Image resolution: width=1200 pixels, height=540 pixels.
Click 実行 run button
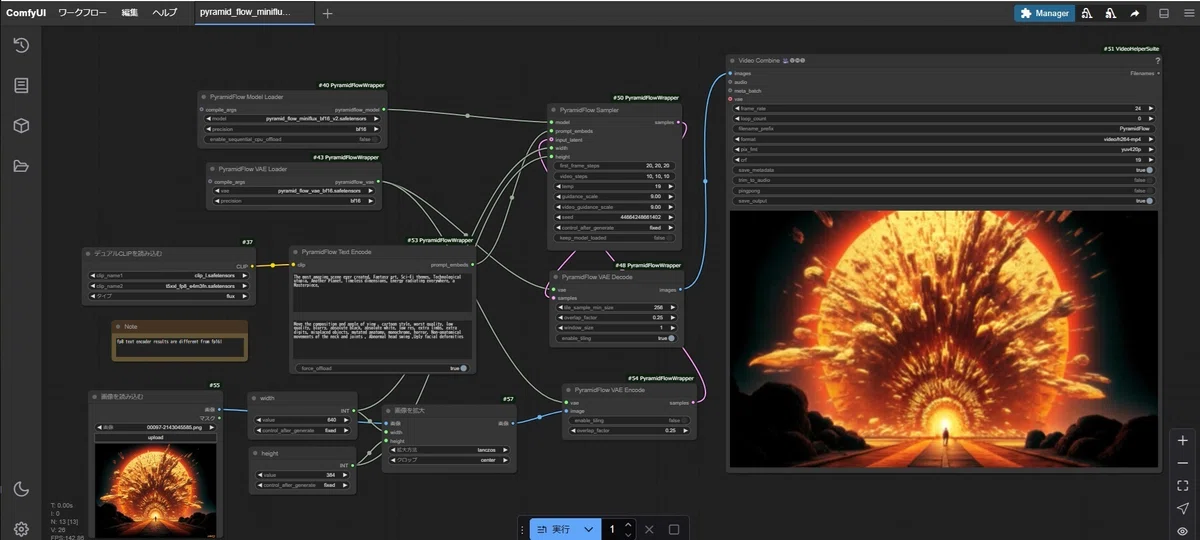click(x=554, y=529)
